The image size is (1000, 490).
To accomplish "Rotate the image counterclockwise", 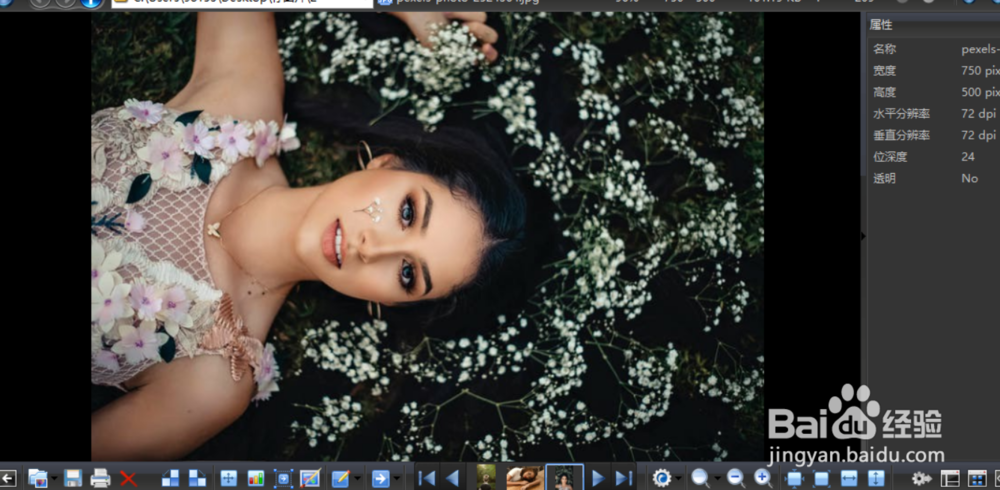I will (x=170, y=478).
